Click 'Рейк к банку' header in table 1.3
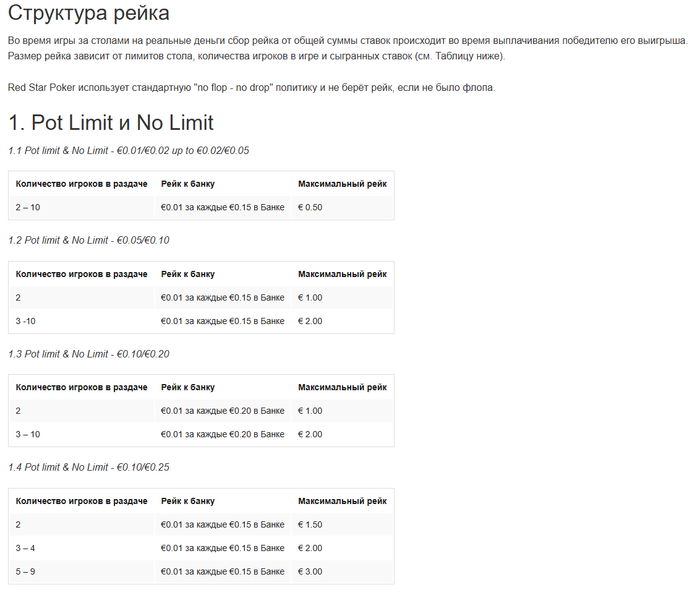Screen dimensions: 700x590 [188, 387]
